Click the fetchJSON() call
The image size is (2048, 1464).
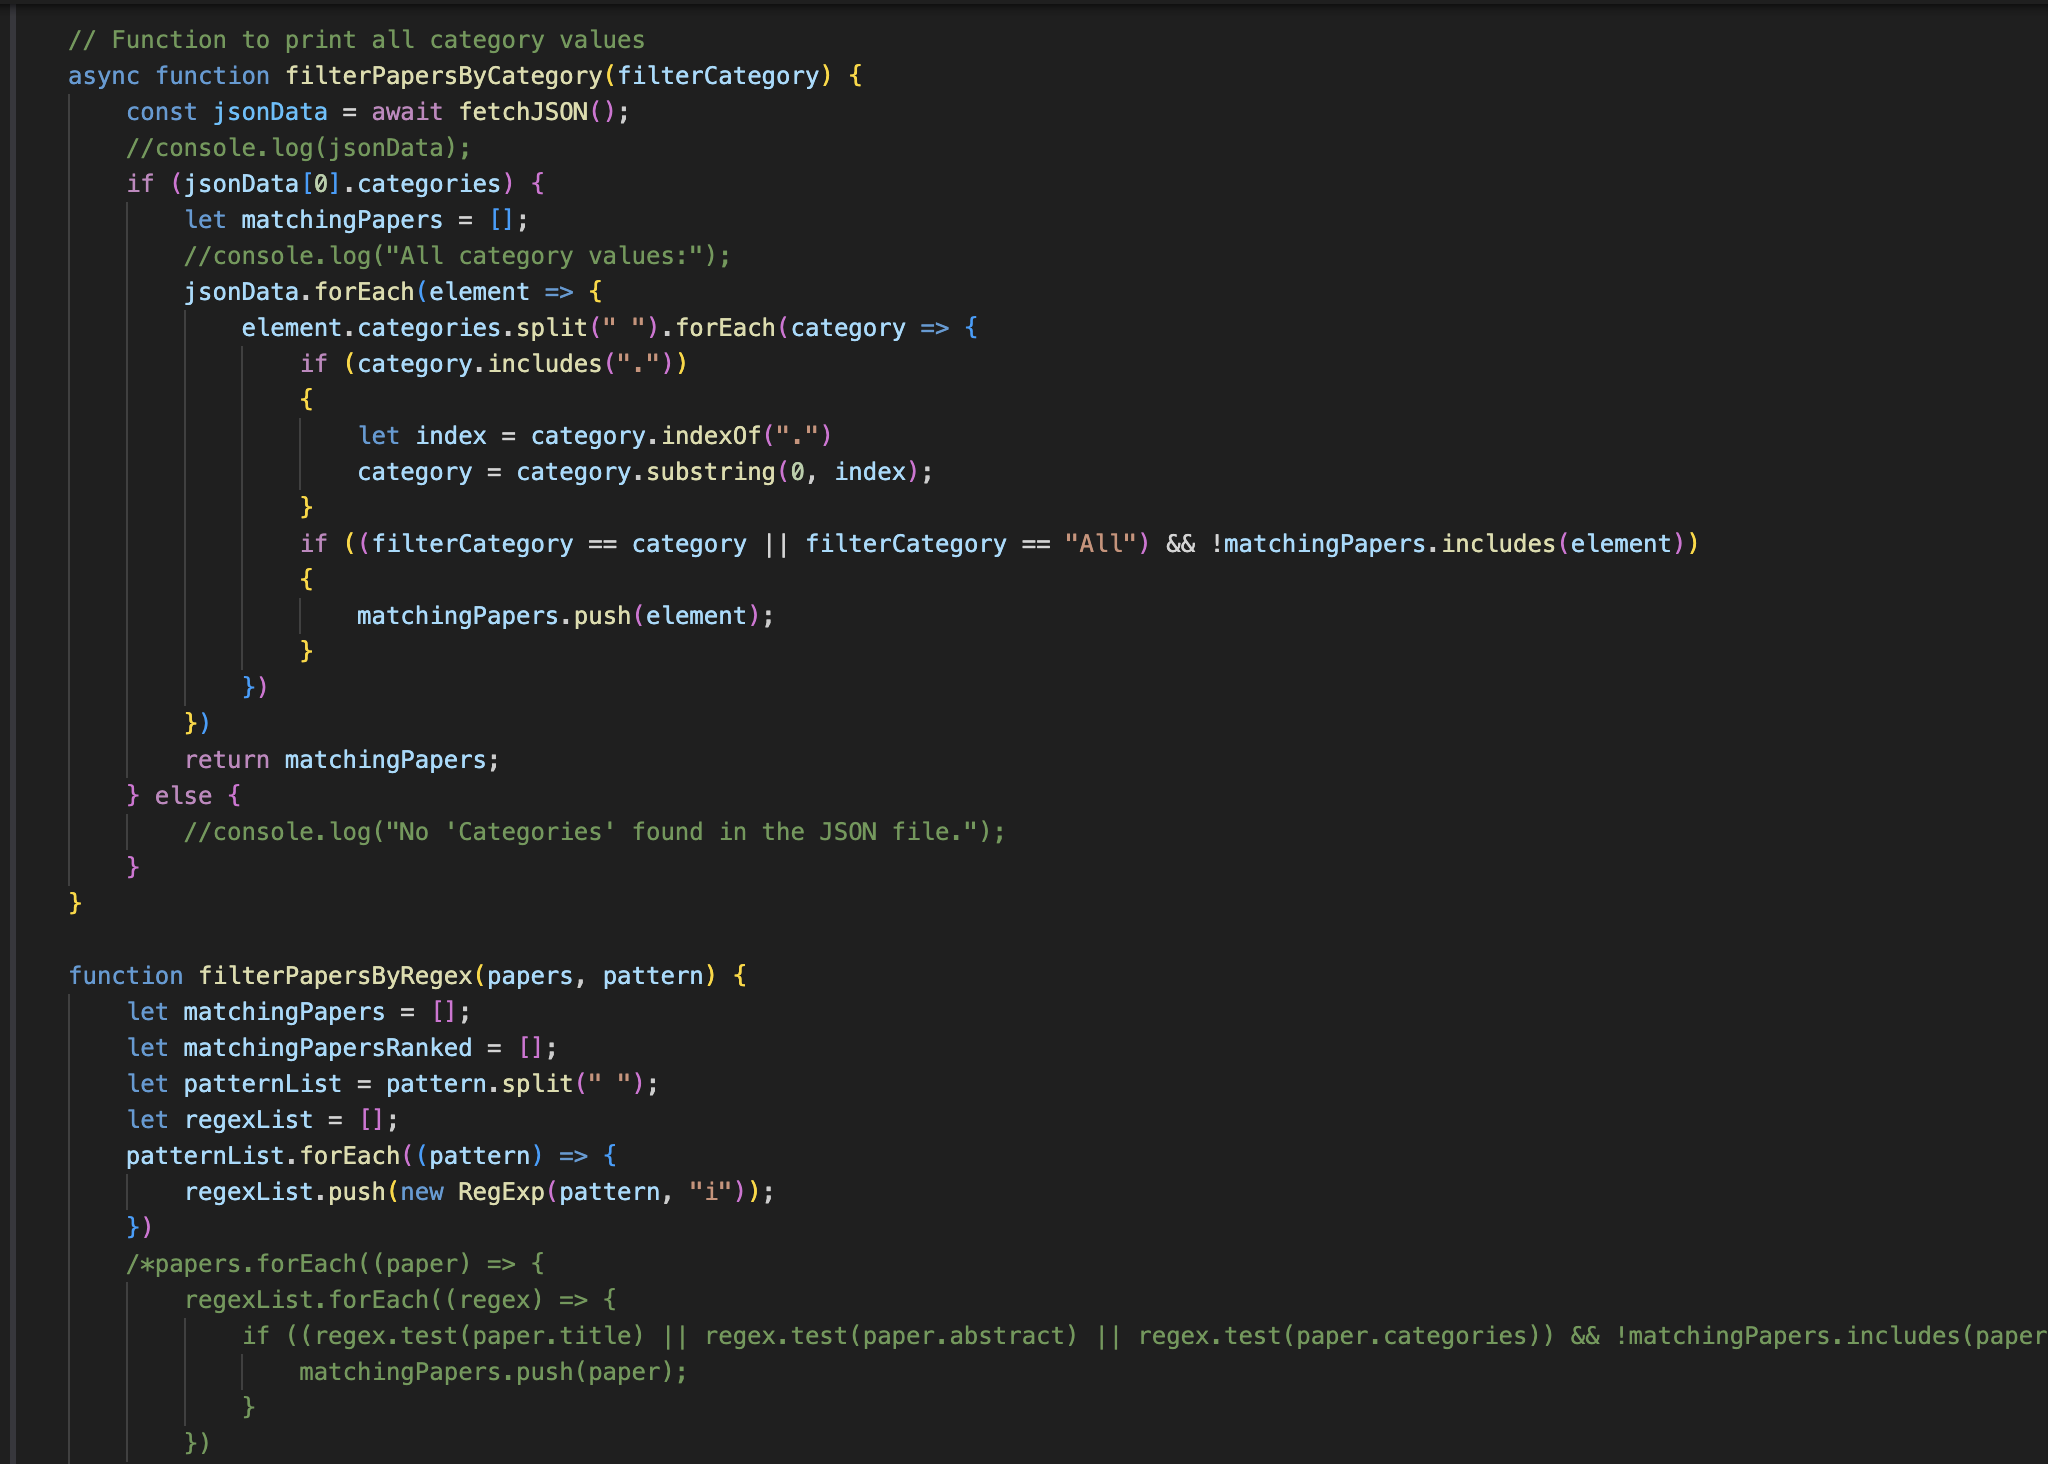pos(534,112)
